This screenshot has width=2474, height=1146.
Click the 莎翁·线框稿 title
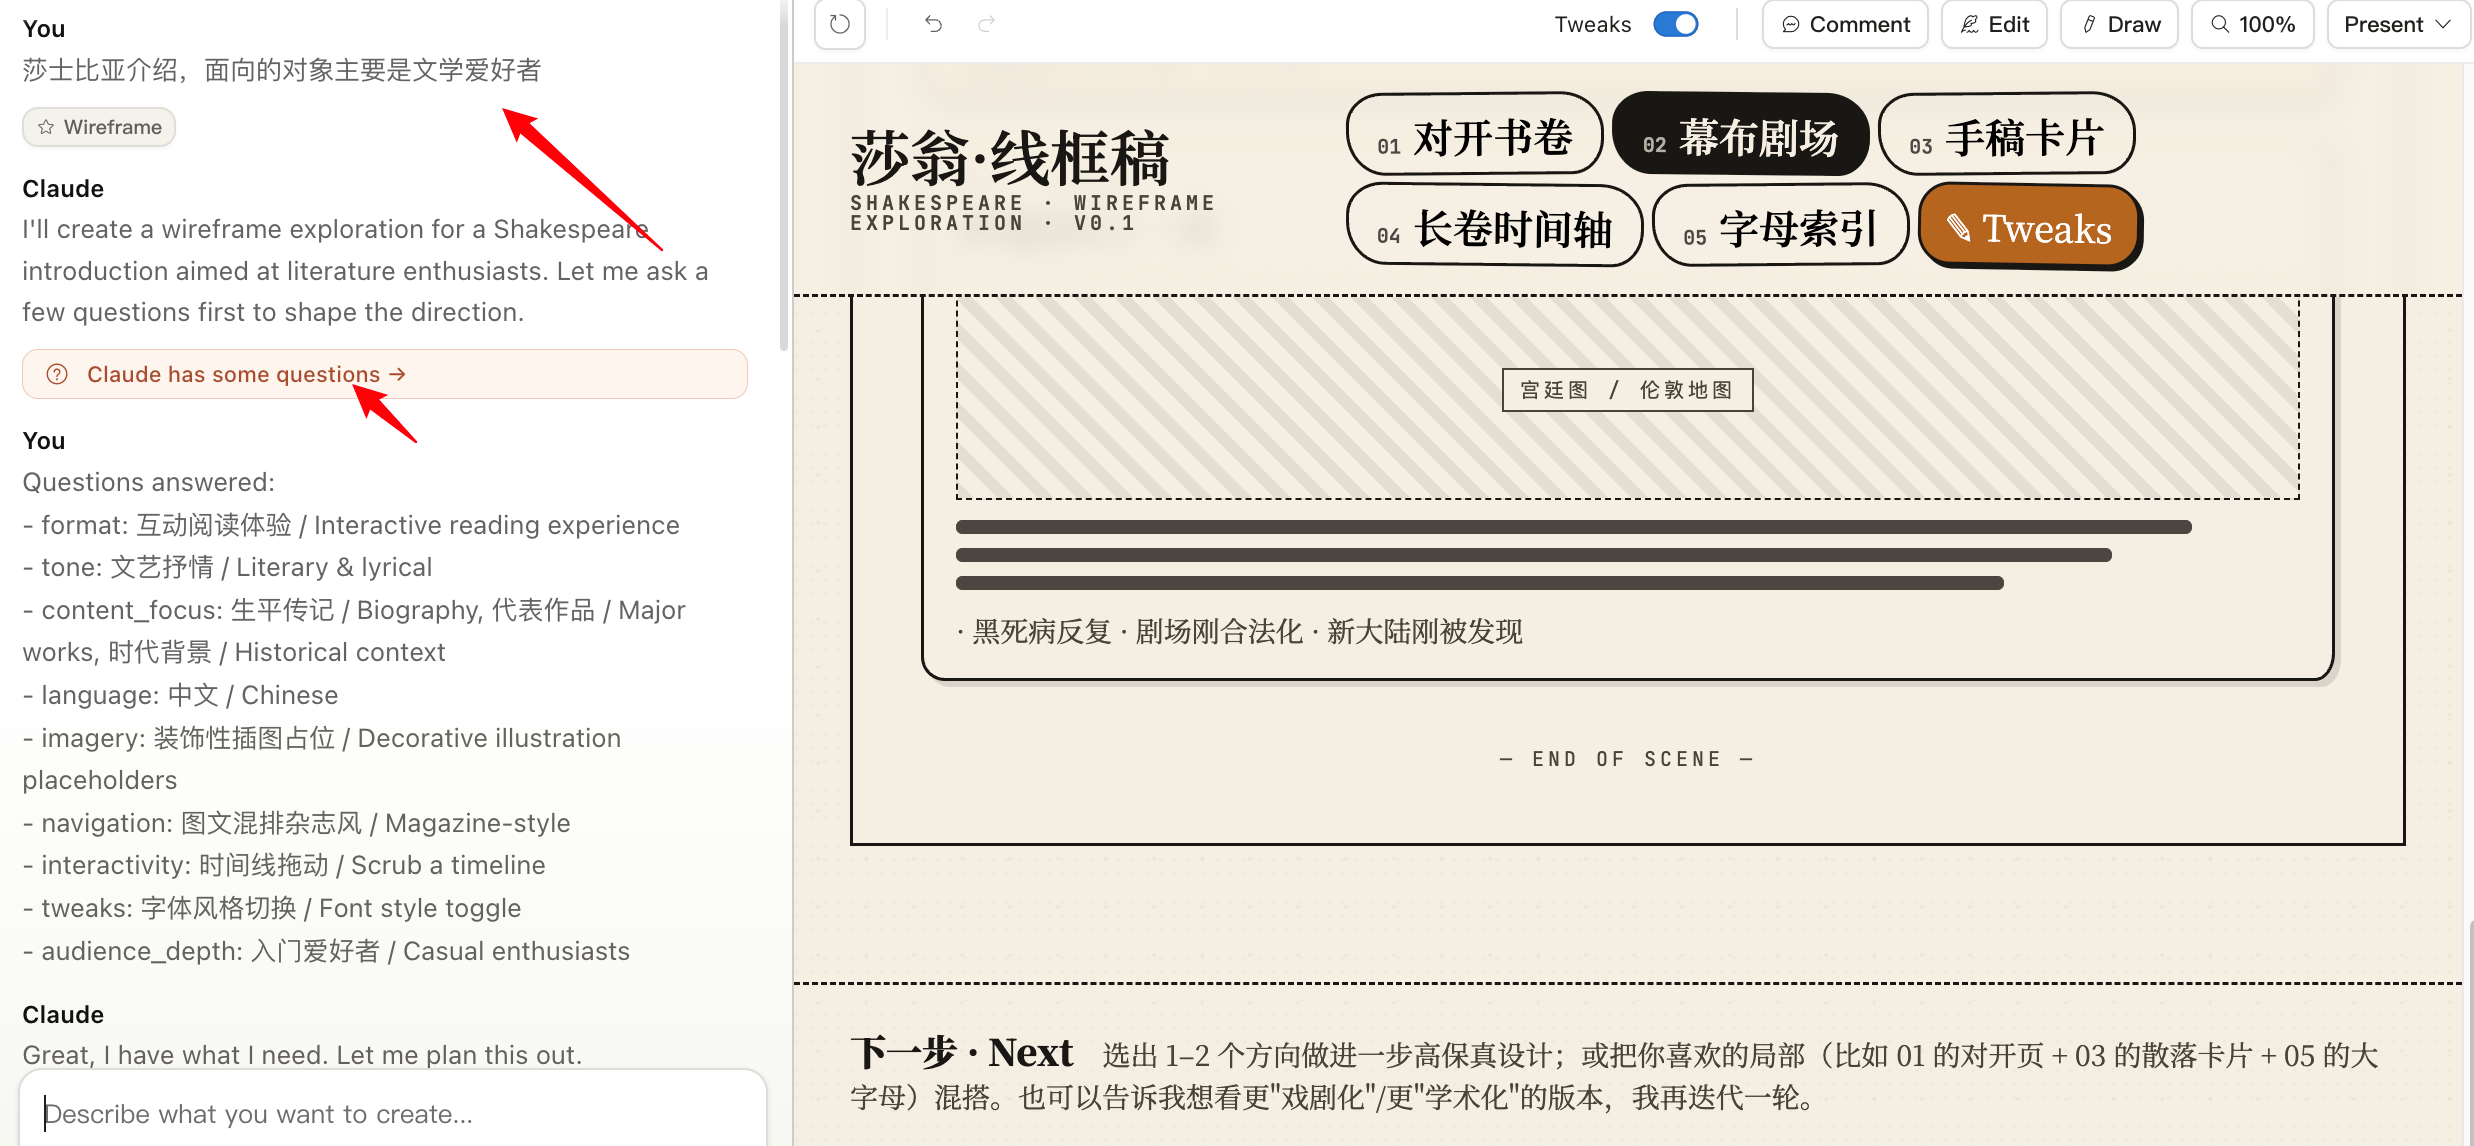click(1009, 158)
